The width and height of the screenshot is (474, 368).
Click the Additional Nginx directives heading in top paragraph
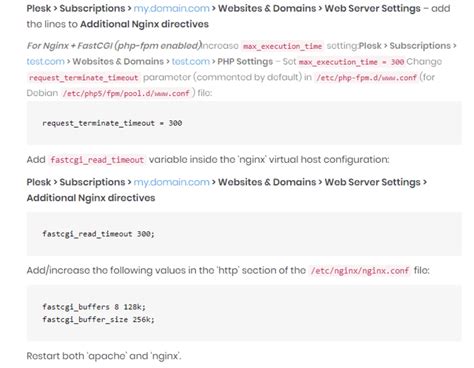click(x=144, y=24)
